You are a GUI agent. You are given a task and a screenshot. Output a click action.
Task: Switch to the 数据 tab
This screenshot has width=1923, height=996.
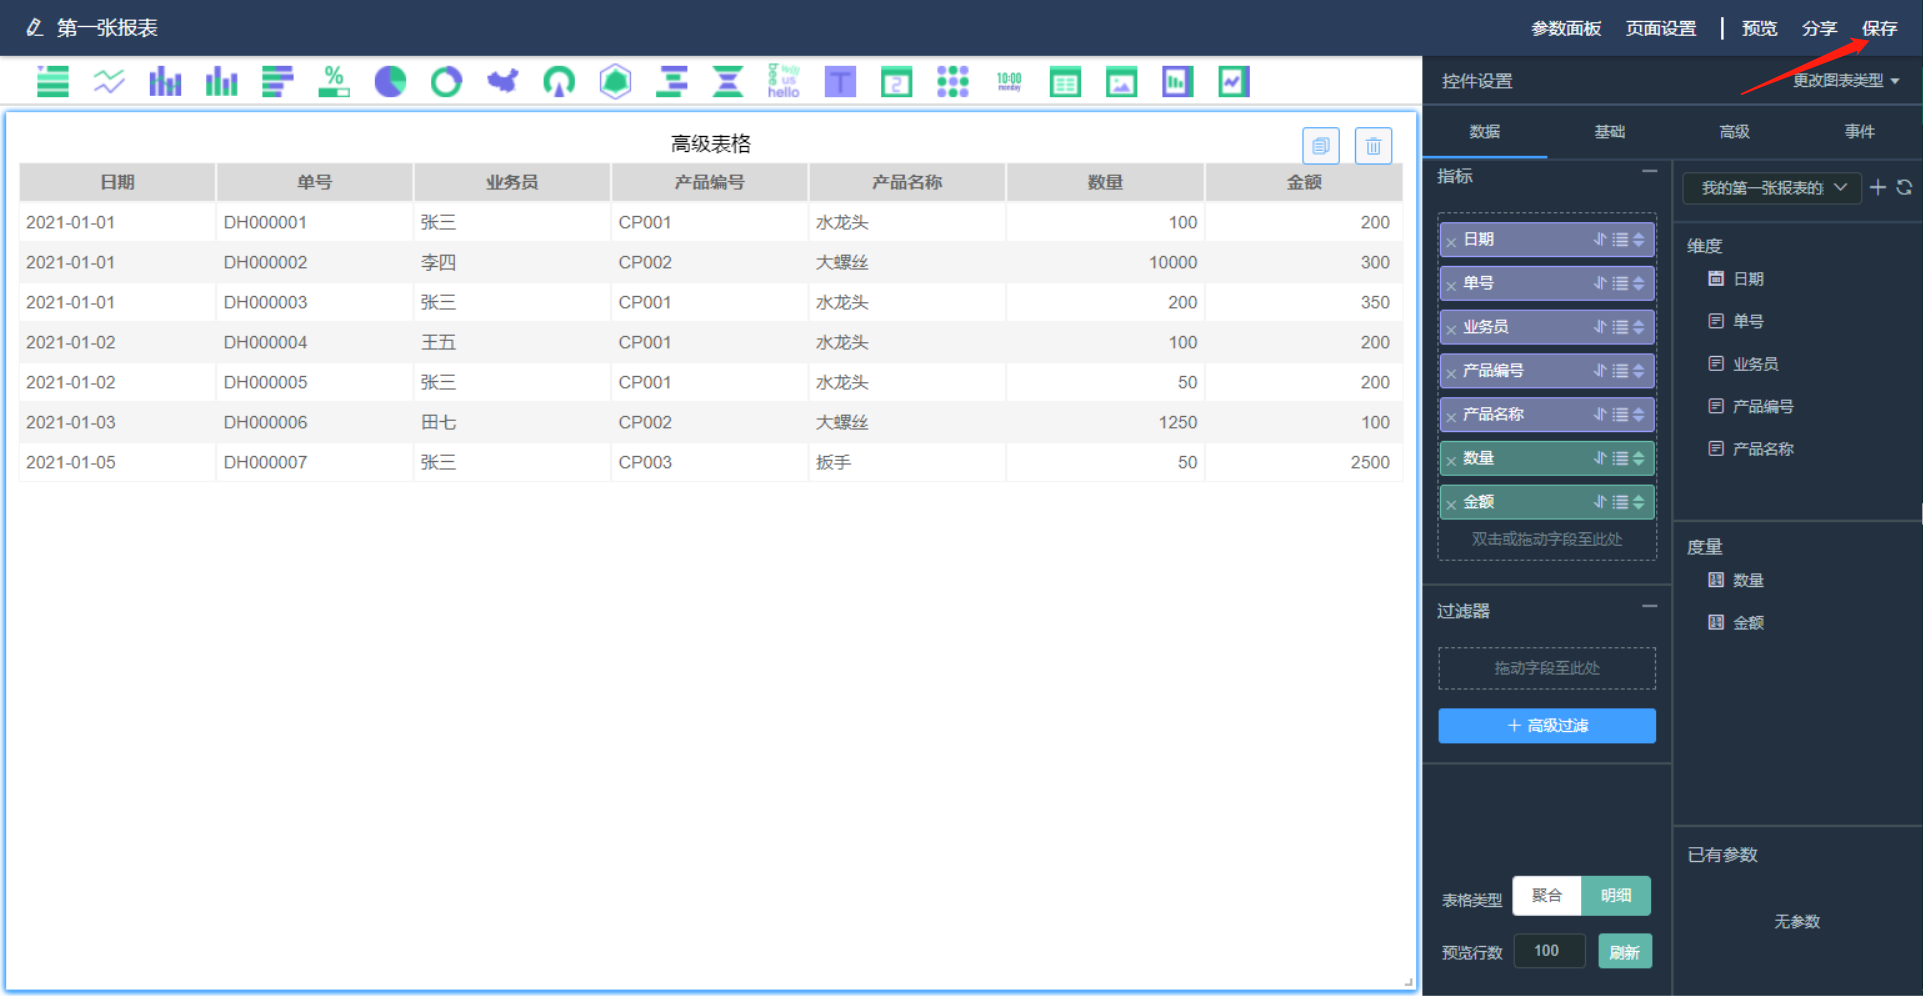click(1485, 132)
